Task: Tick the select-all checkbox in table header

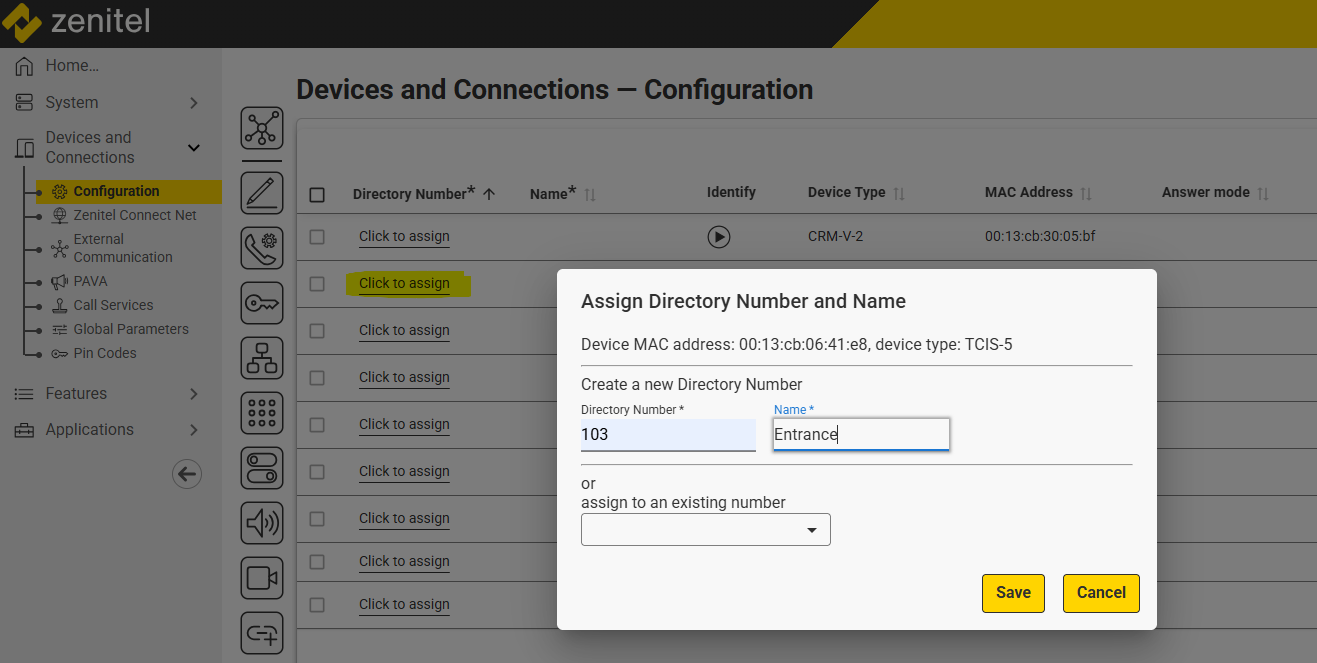Action: (317, 194)
